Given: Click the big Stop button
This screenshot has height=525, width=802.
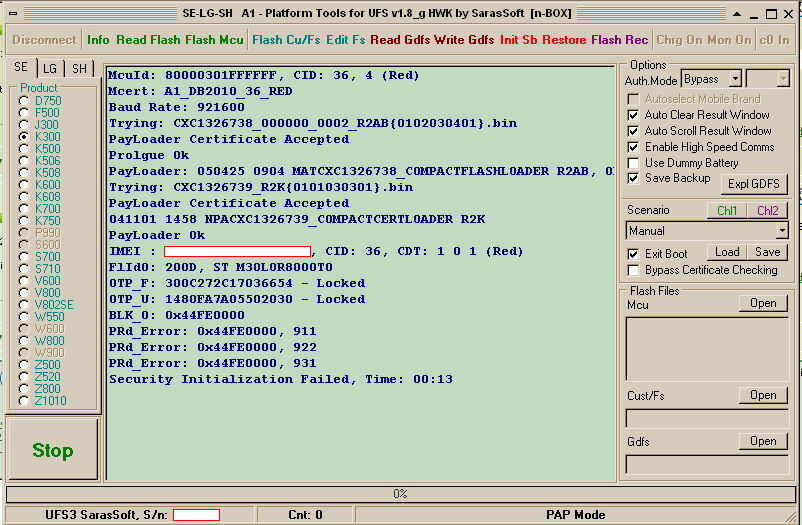Looking at the screenshot, I should pos(53,450).
